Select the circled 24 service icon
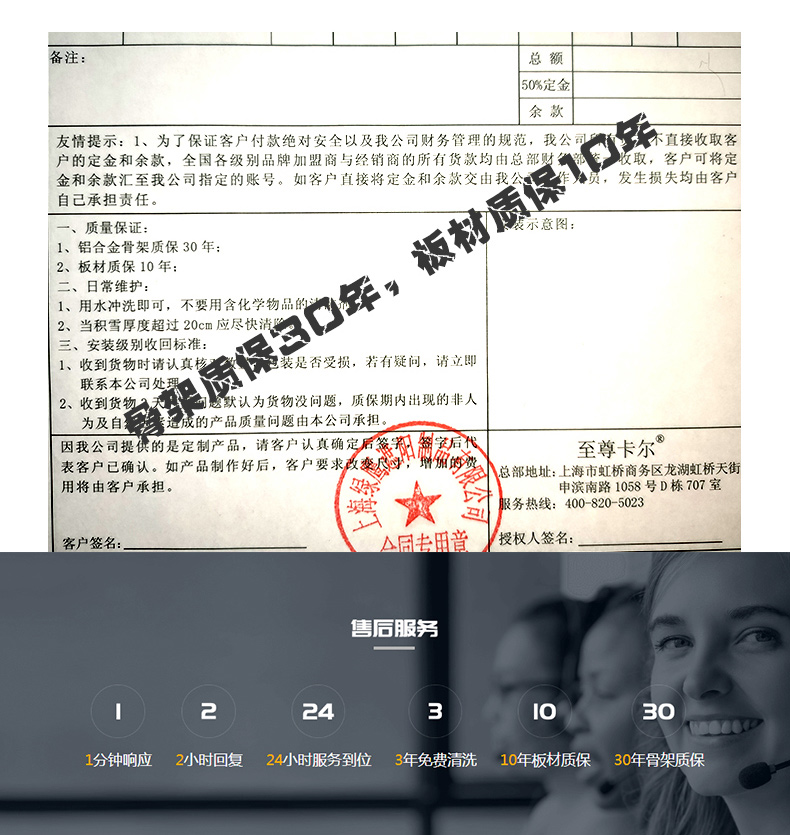The height and width of the screenshot is (835, 790). (318, 711)
